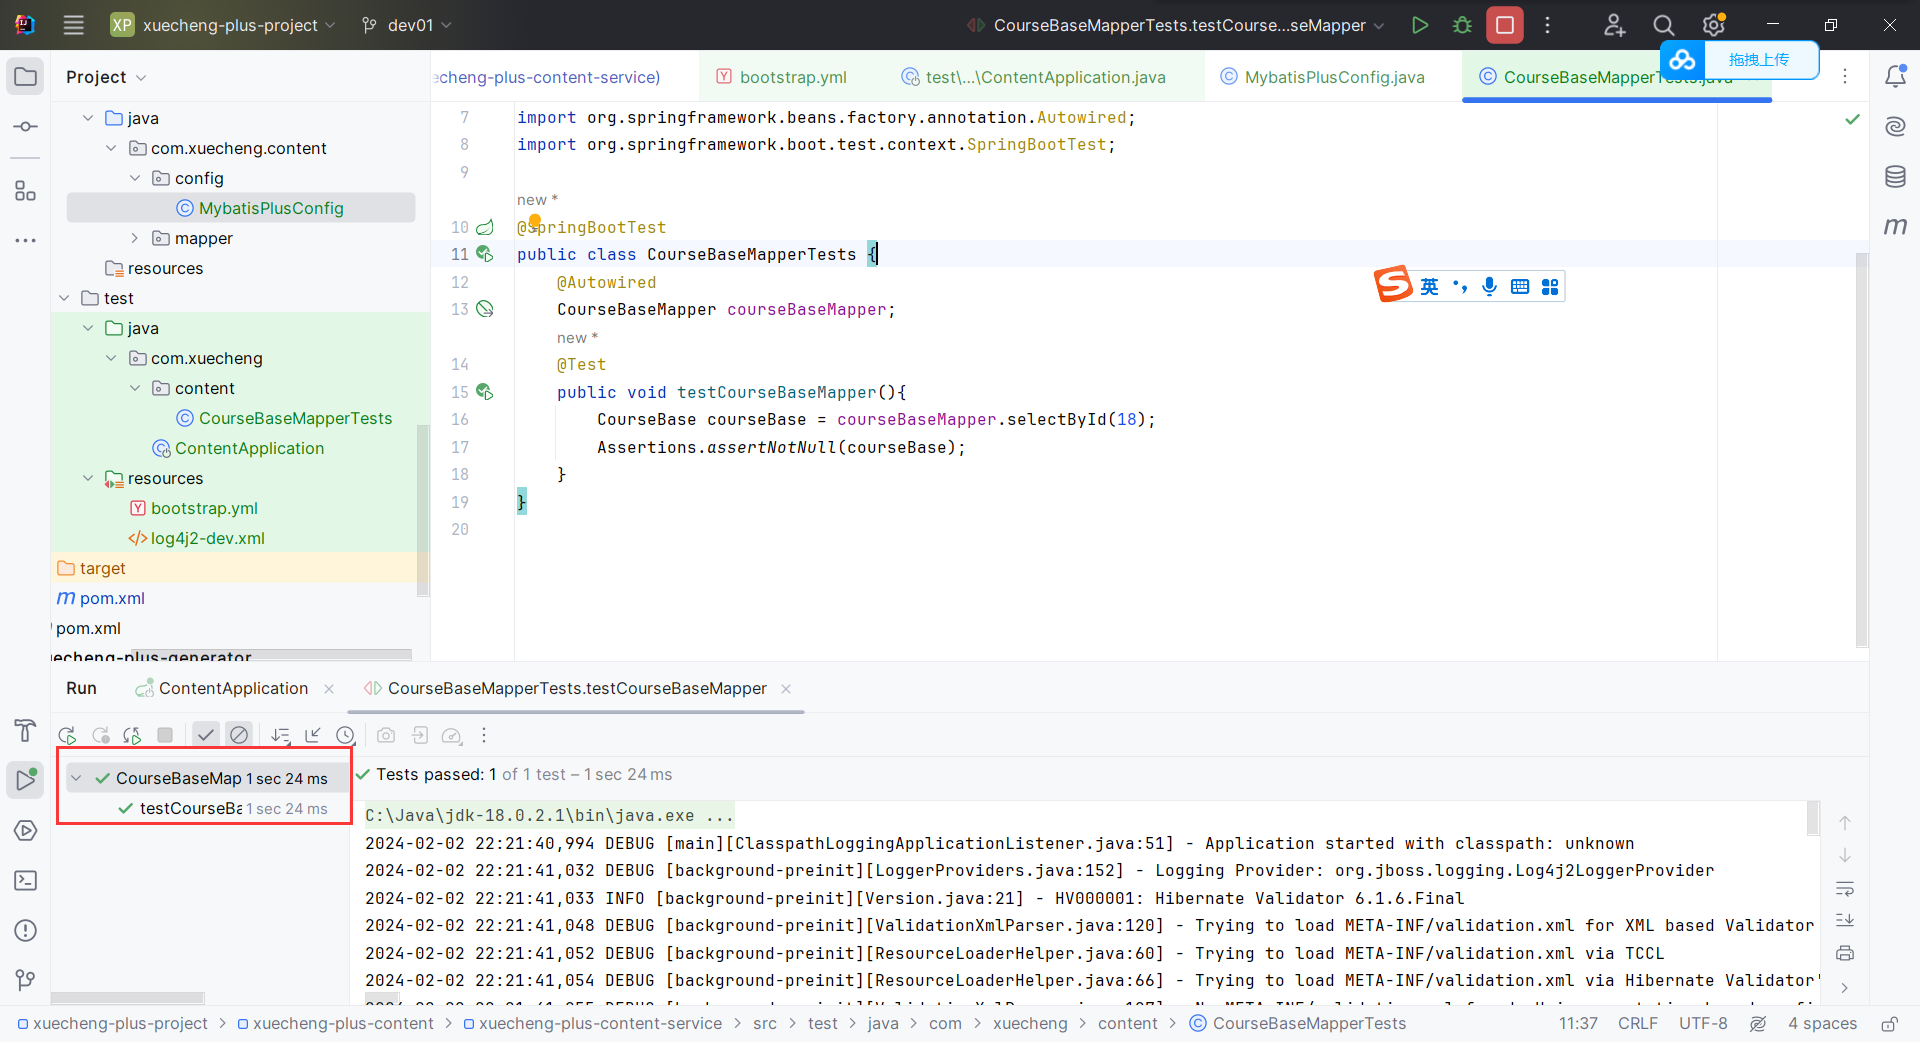
Task: Click CRLF line separator in status bar
Action: 1638,1024
